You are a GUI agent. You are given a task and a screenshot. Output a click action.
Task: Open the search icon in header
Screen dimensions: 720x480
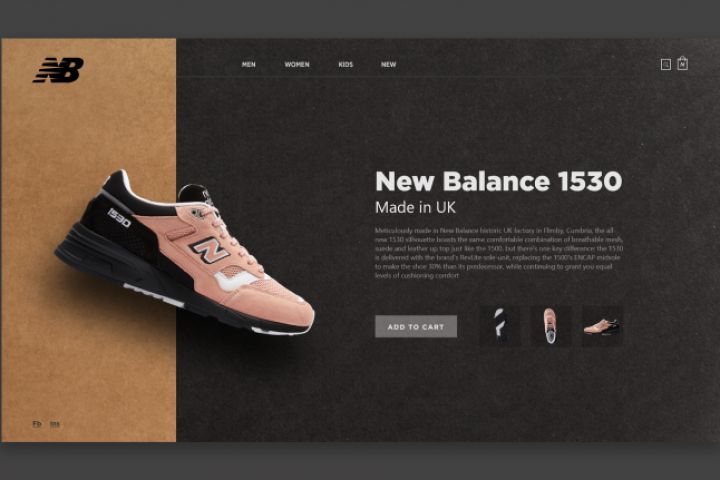[x=665, y=65]
